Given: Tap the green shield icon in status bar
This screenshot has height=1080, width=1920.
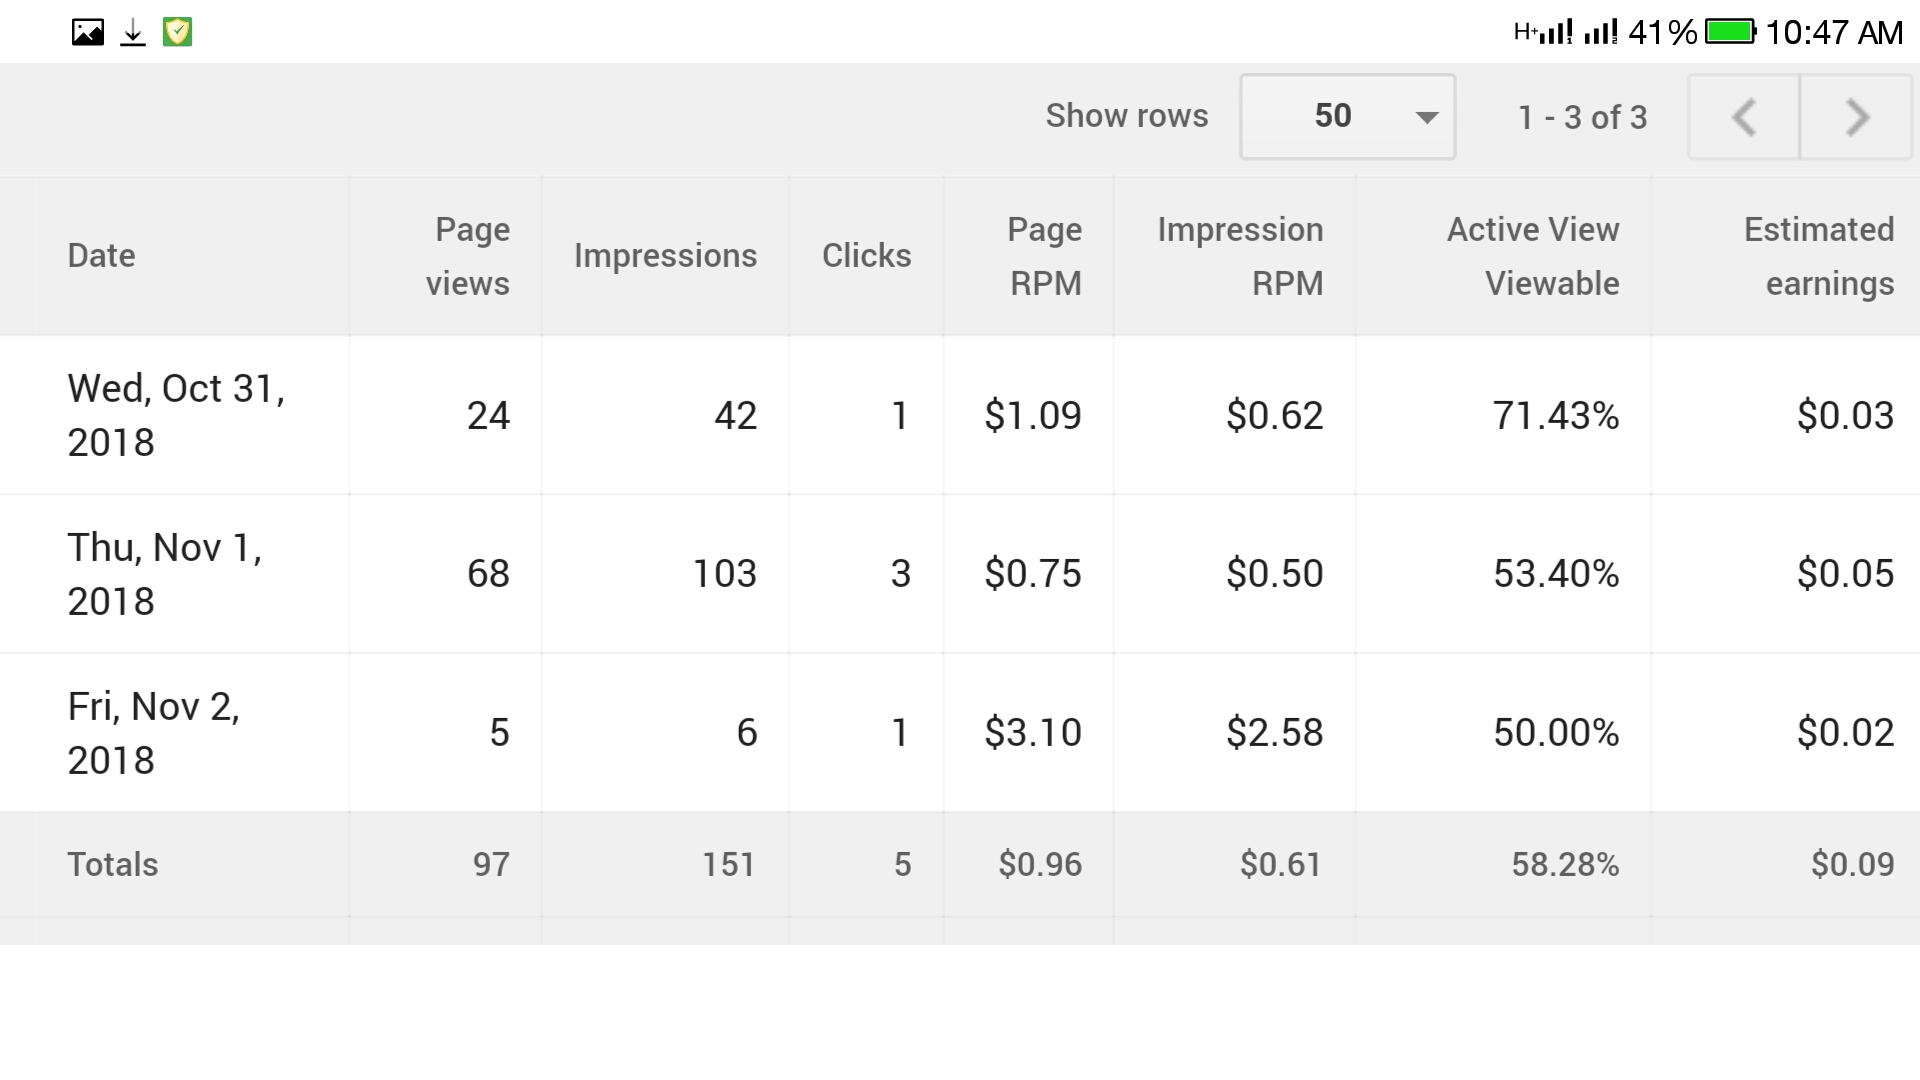Looking at the screenshot, I should [177, 32].
